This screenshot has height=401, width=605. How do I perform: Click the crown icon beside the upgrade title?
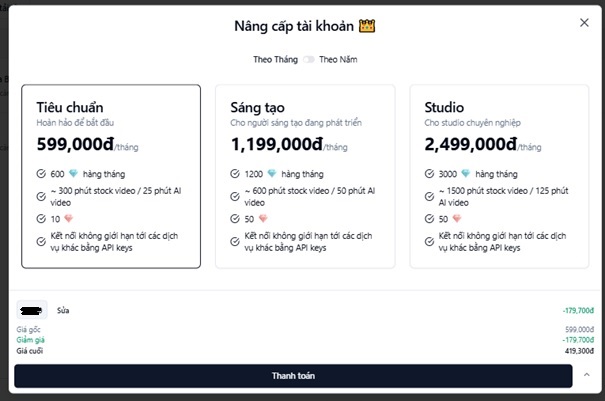pos(365,24)
